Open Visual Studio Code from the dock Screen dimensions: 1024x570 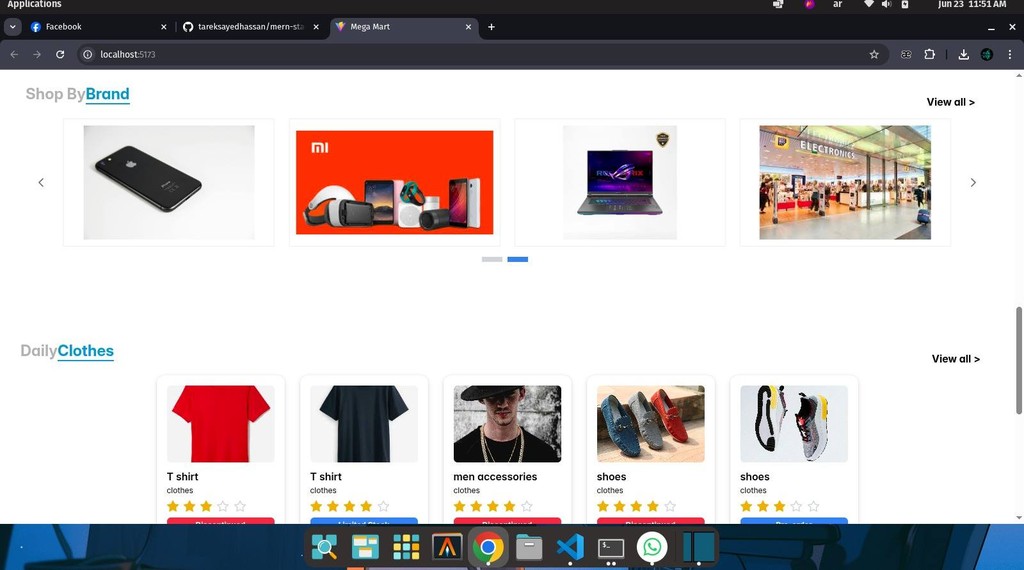tap(569, 547)
